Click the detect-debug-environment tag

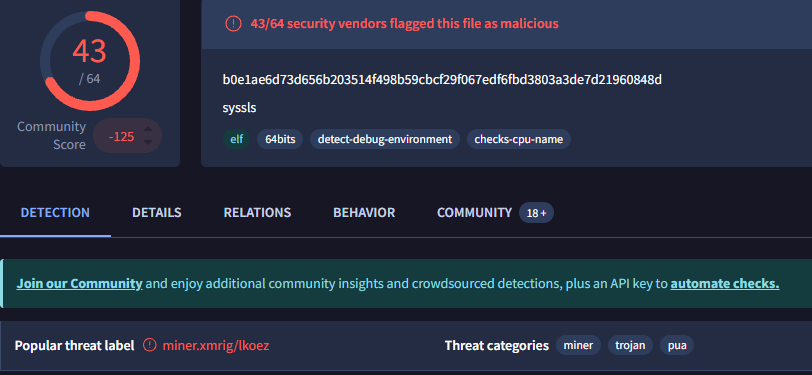click(385, 139)
